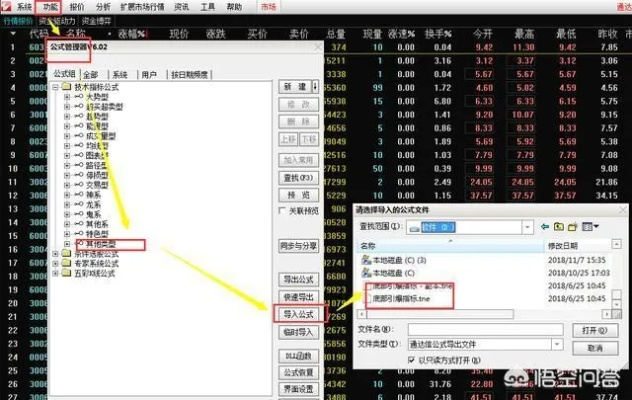632x400 pixels.
Task: Open the 扩展市场行情 menu
Action: 142,7
